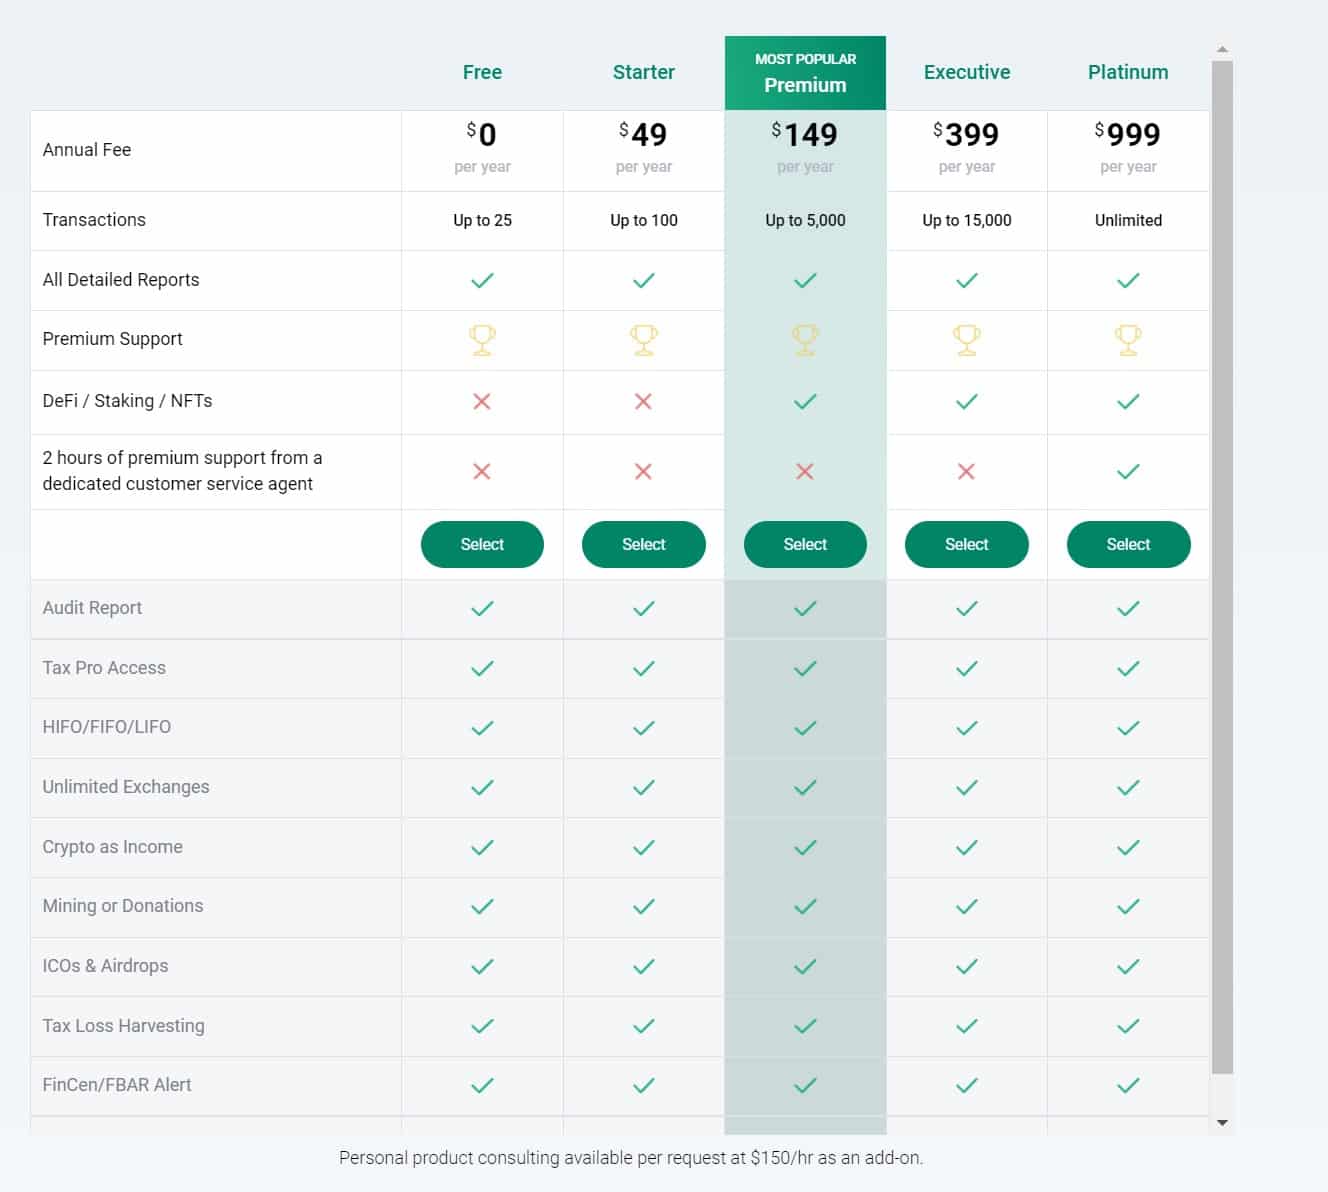The image size is (1328, 1192).
Task: Click the 'Annual Fee' row label
Action: (87, 149)
